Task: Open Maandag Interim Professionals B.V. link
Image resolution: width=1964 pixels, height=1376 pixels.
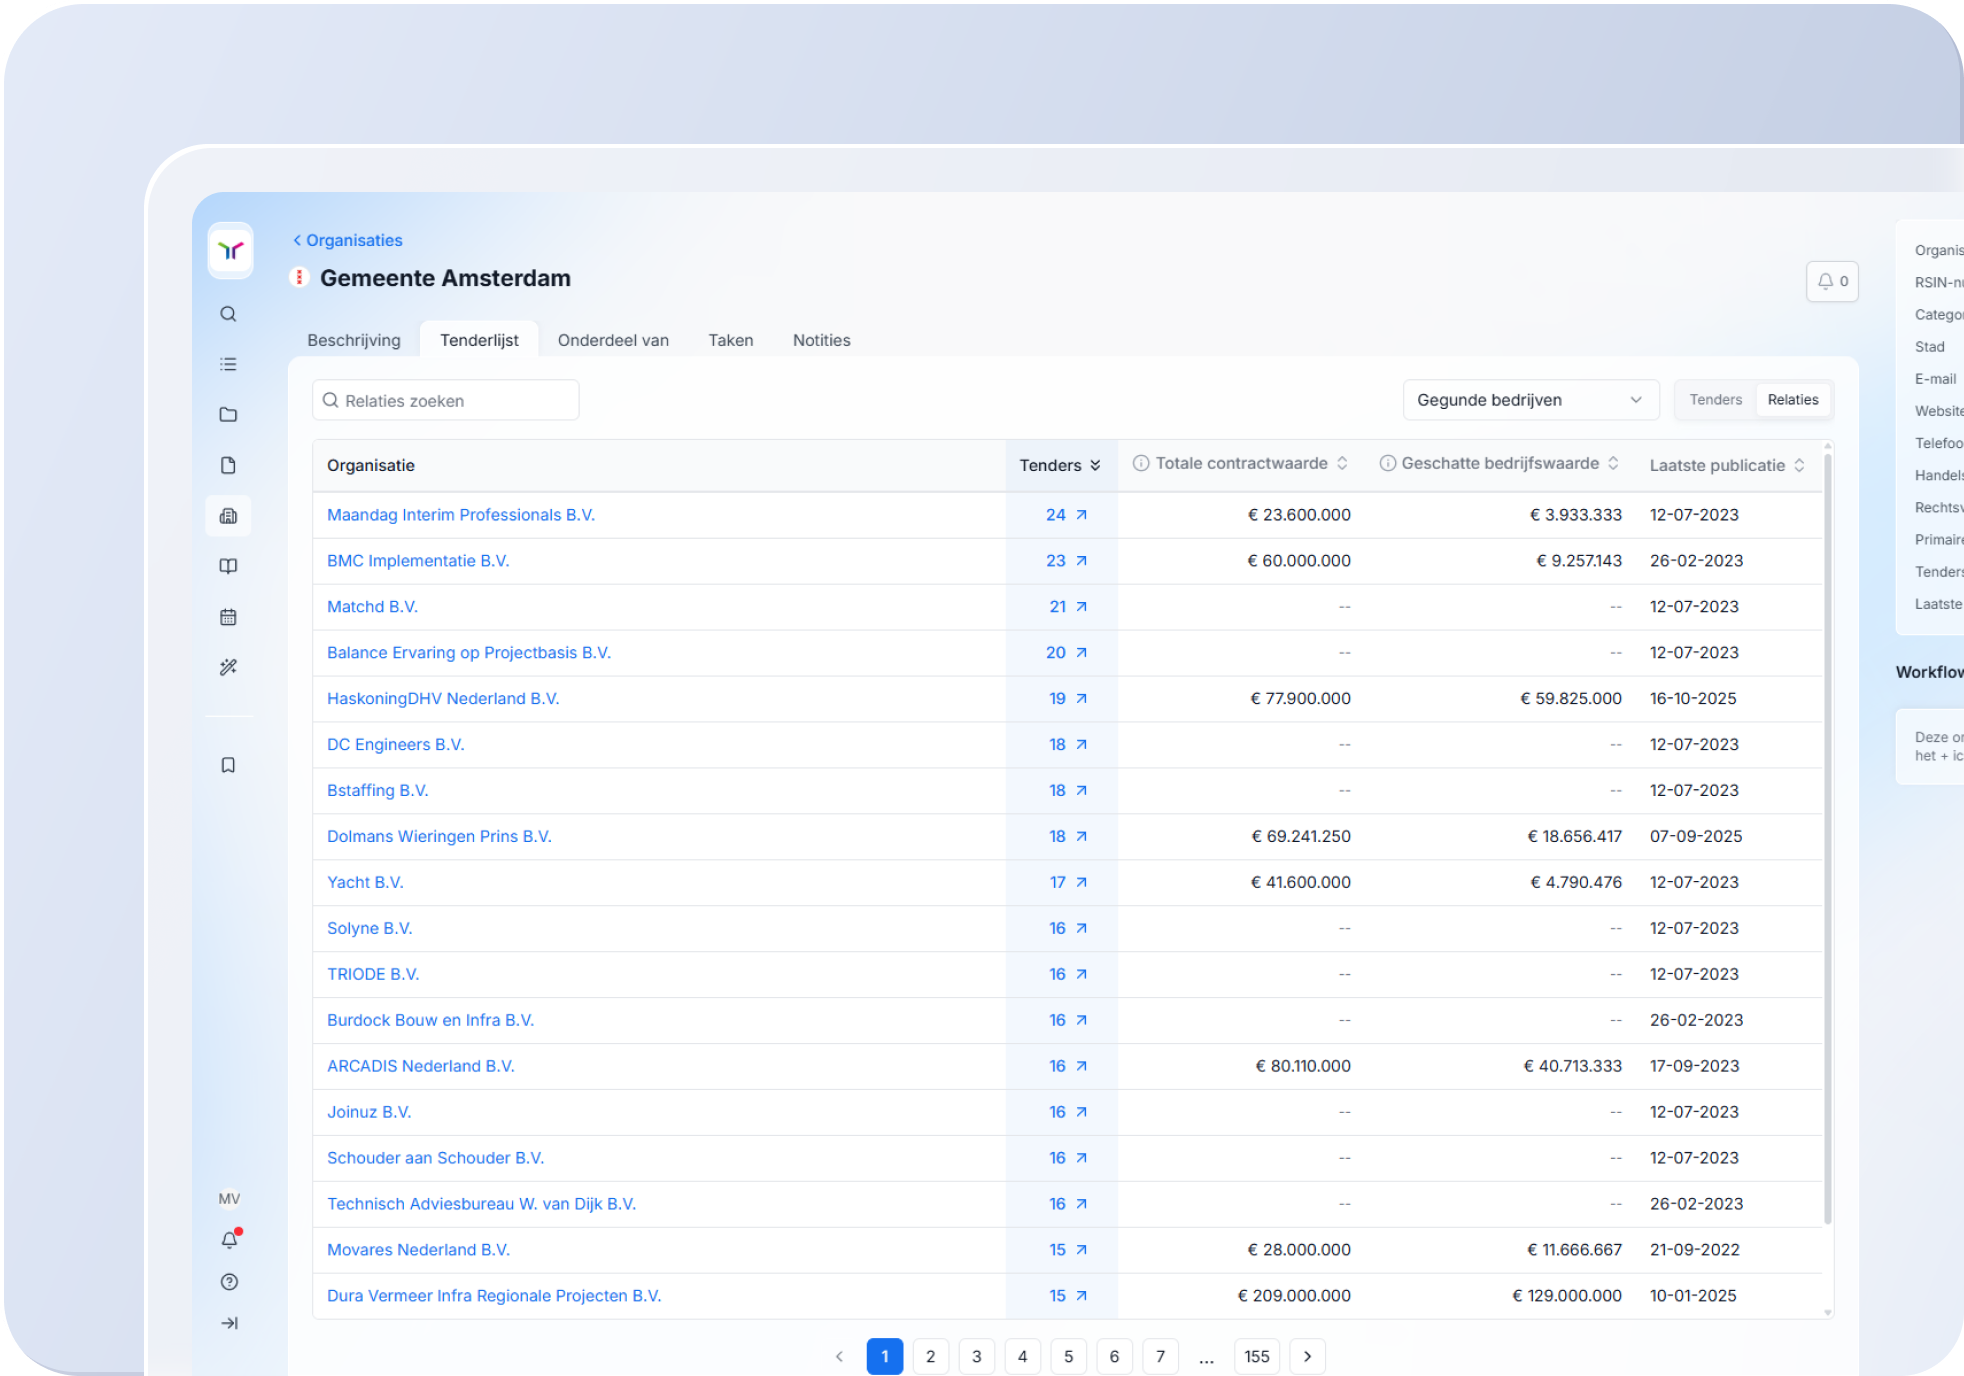Action: [x=461, y=515]
